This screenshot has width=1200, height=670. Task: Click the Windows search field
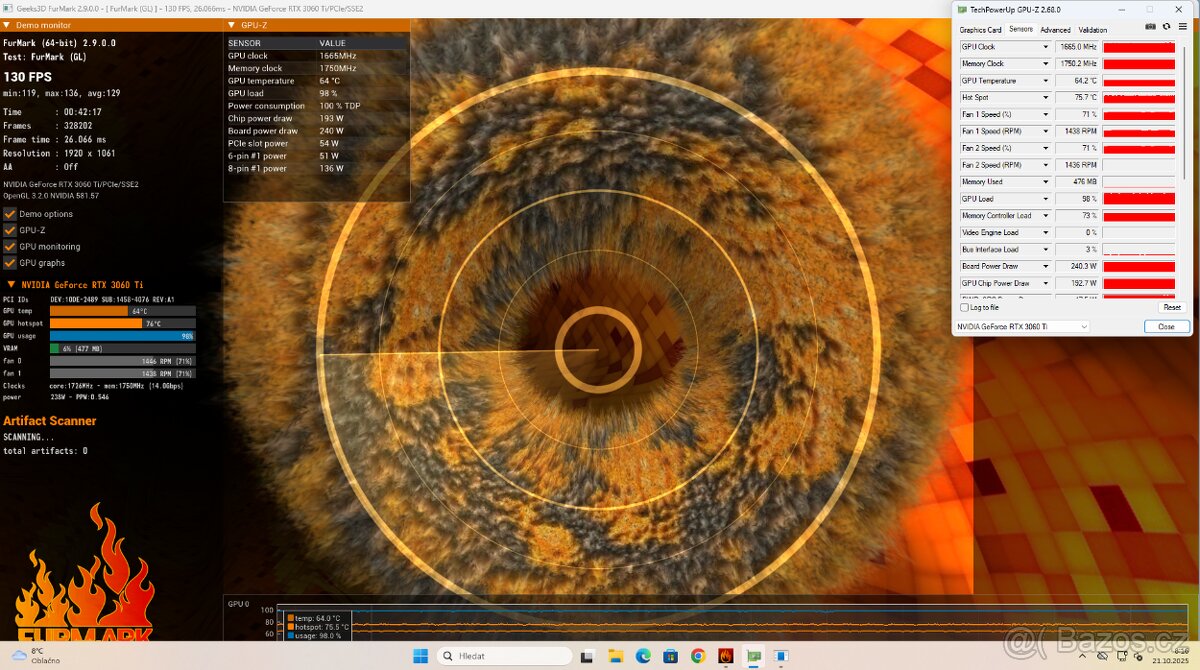click(505, 657)
